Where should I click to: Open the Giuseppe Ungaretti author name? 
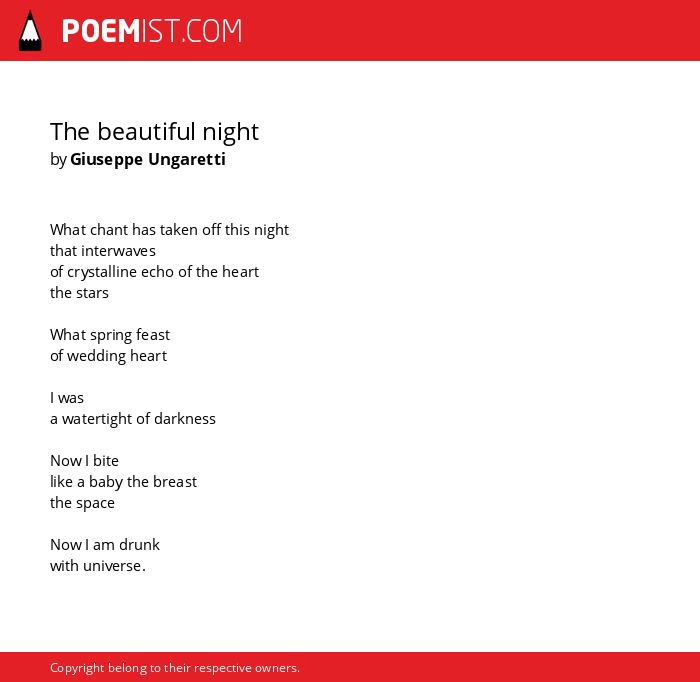(x=148, y=159)
